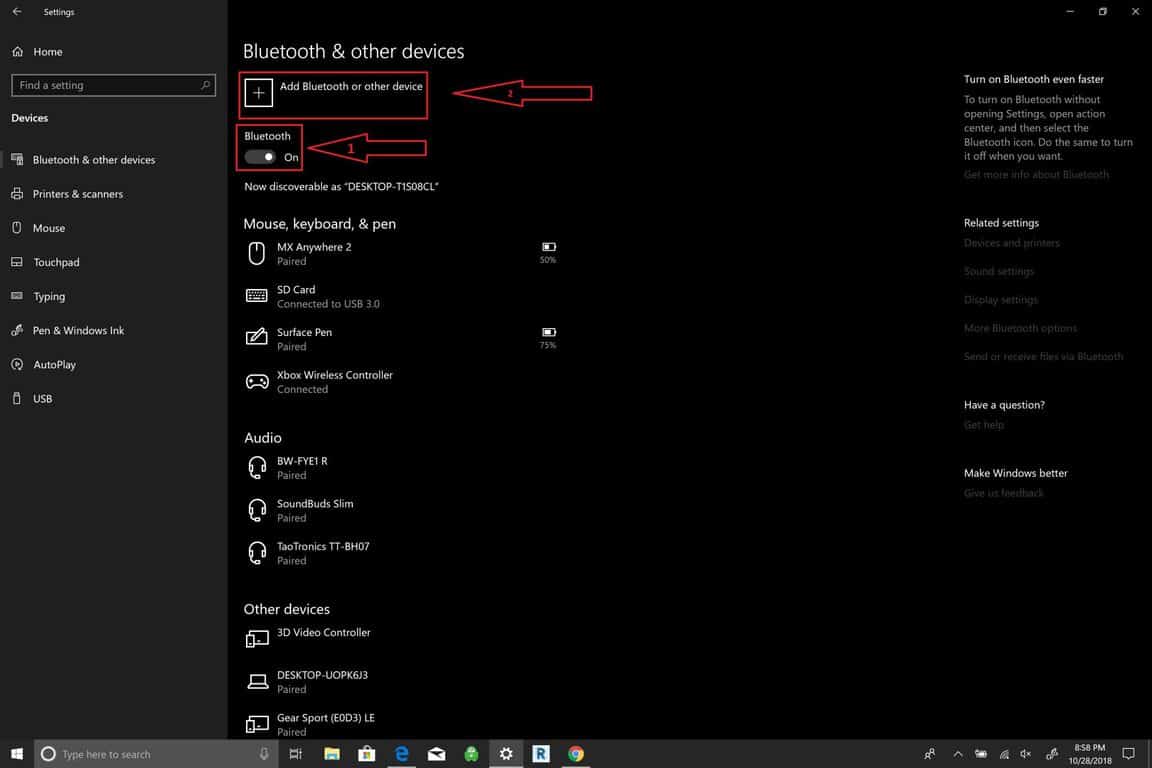
Task: Select the Surface Pen device icon
Action: 257,338
